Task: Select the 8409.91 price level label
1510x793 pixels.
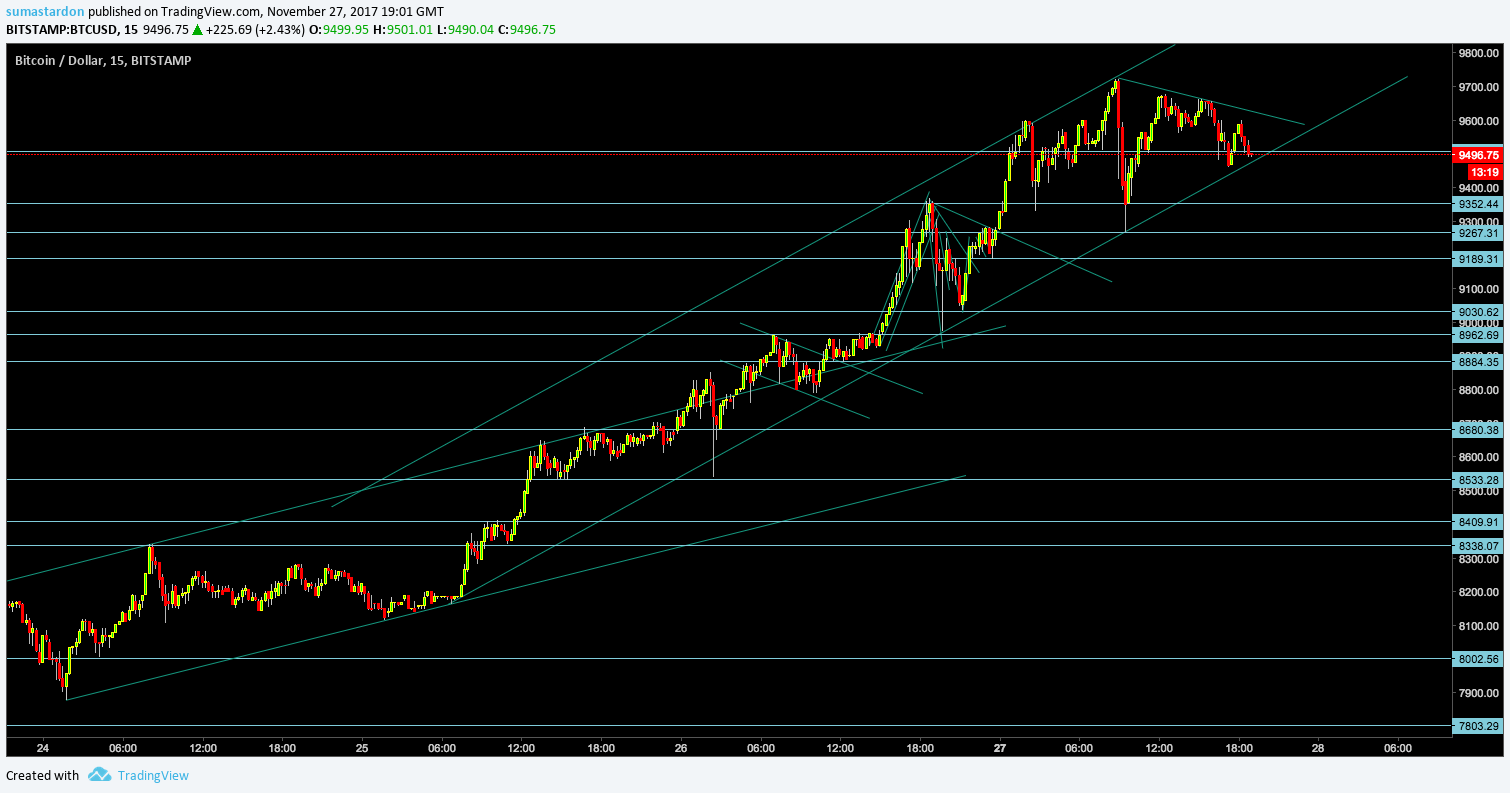Action: pyautogui.click(x=1478, y=522)
